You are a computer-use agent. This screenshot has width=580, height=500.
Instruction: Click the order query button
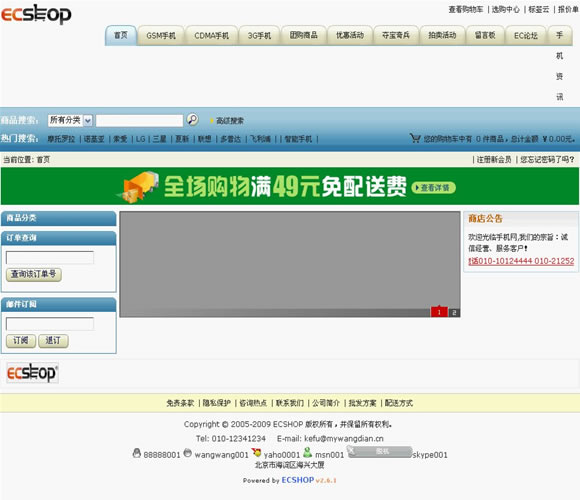pyautogui.click(x=34, y=274)
